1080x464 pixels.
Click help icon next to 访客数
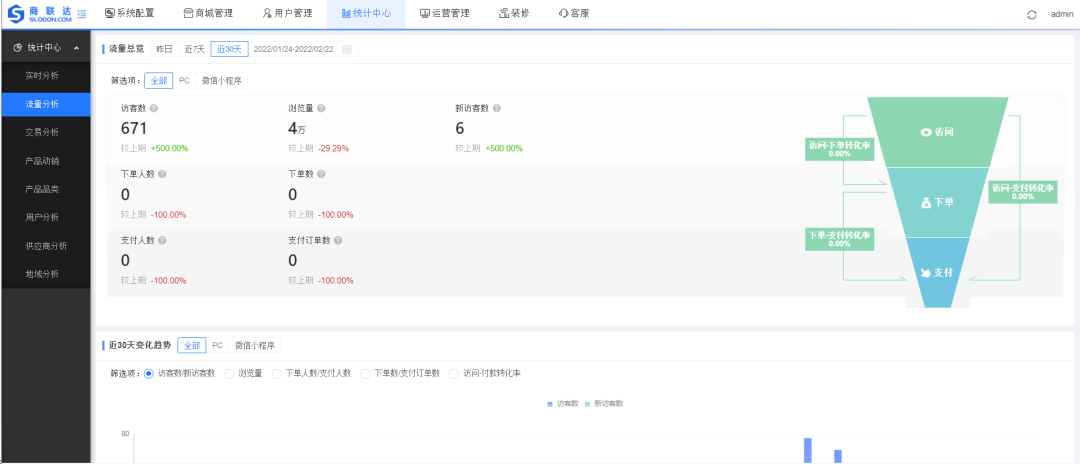tap(154, 108)
